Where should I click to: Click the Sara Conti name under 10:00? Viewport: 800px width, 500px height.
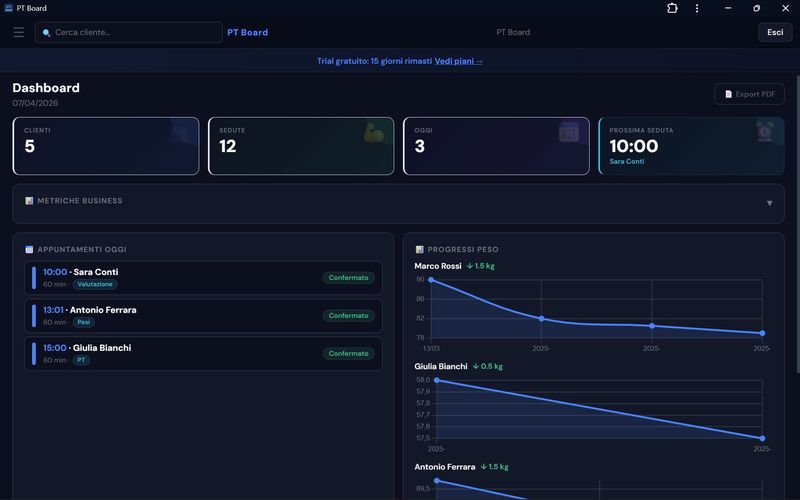96,272
